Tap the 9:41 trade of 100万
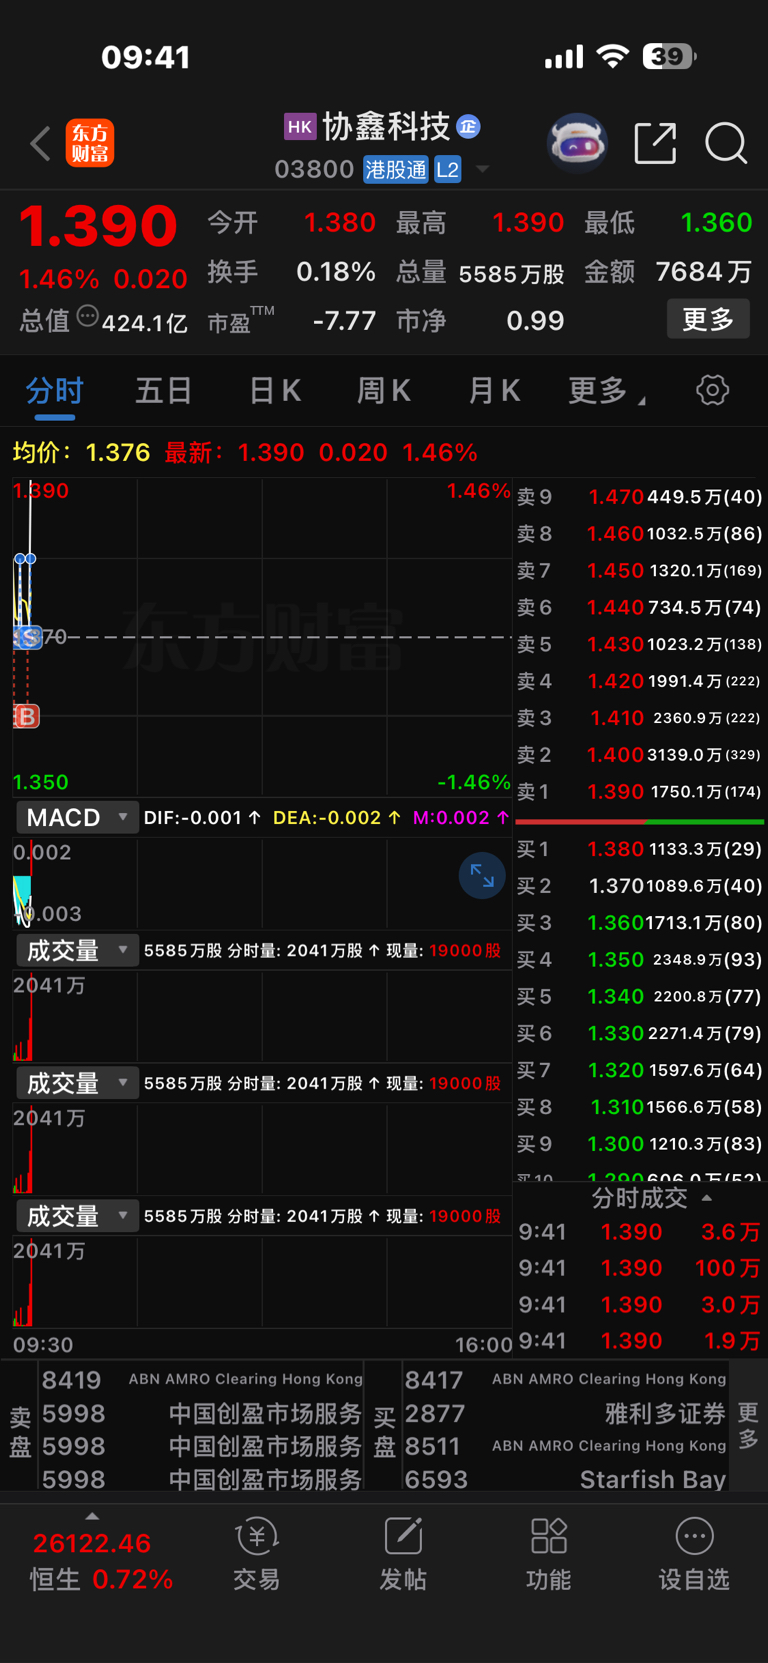 [x=640, y=1268]
